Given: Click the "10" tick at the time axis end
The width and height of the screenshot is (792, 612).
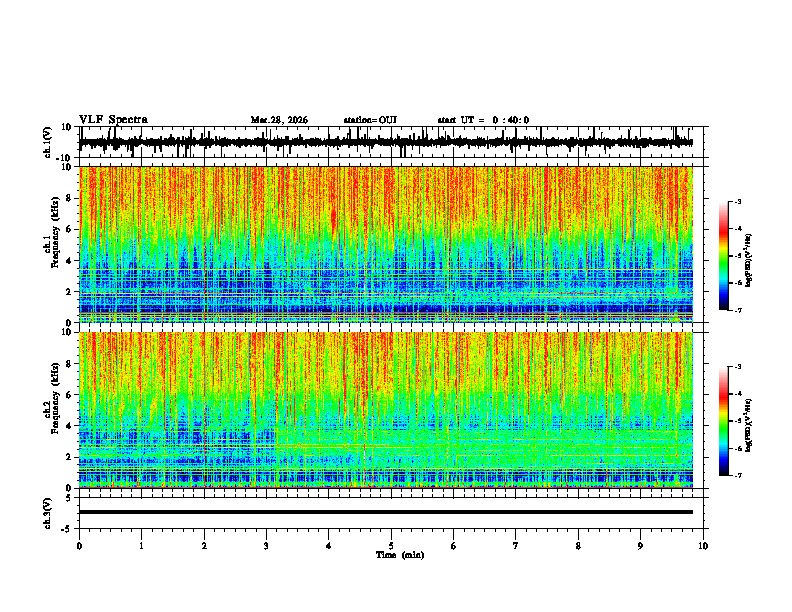Looking at the screenshot, I should [x=703, y=546].
